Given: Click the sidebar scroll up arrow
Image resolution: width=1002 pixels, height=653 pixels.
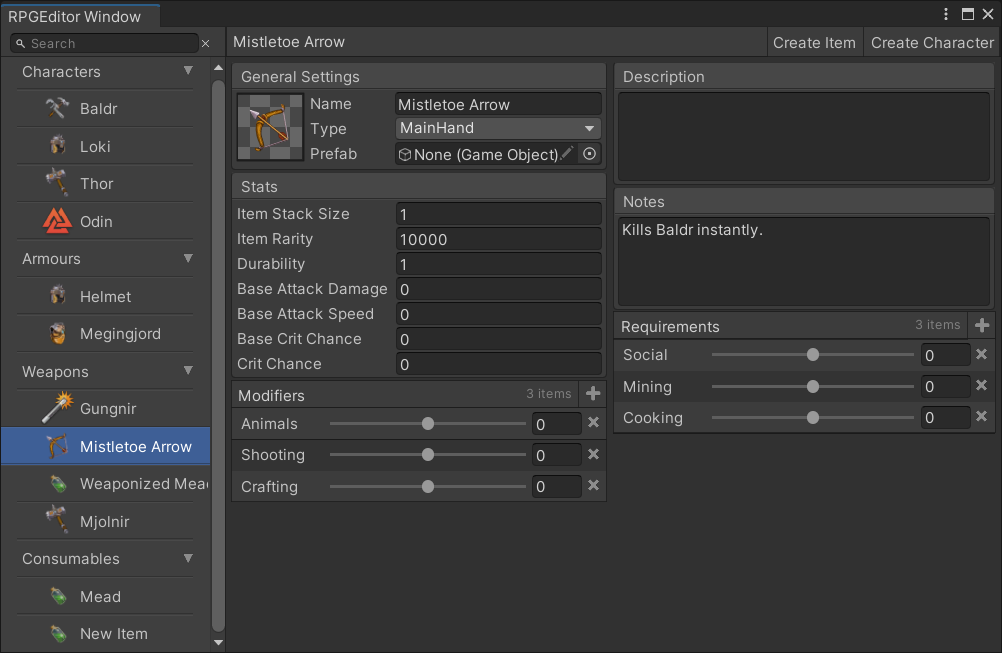Looking at the screenshot, I should pos(219,68).
